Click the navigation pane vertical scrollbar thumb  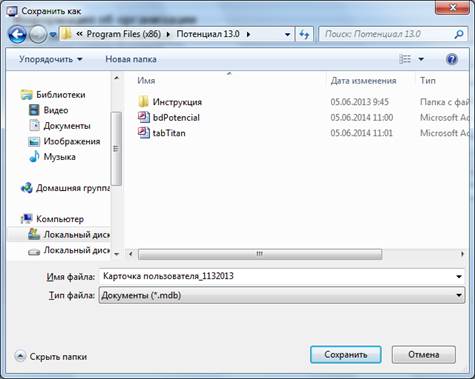[116, 149]
